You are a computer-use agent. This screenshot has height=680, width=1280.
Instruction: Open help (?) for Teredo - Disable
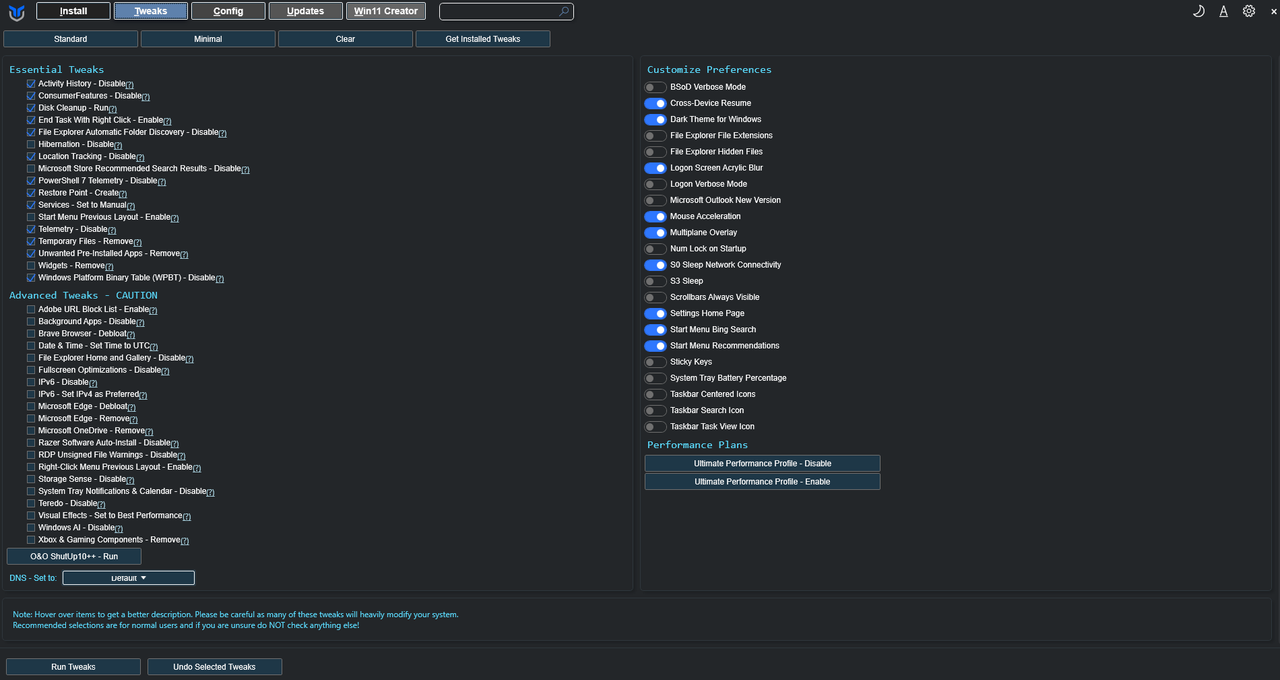[101, 504]
